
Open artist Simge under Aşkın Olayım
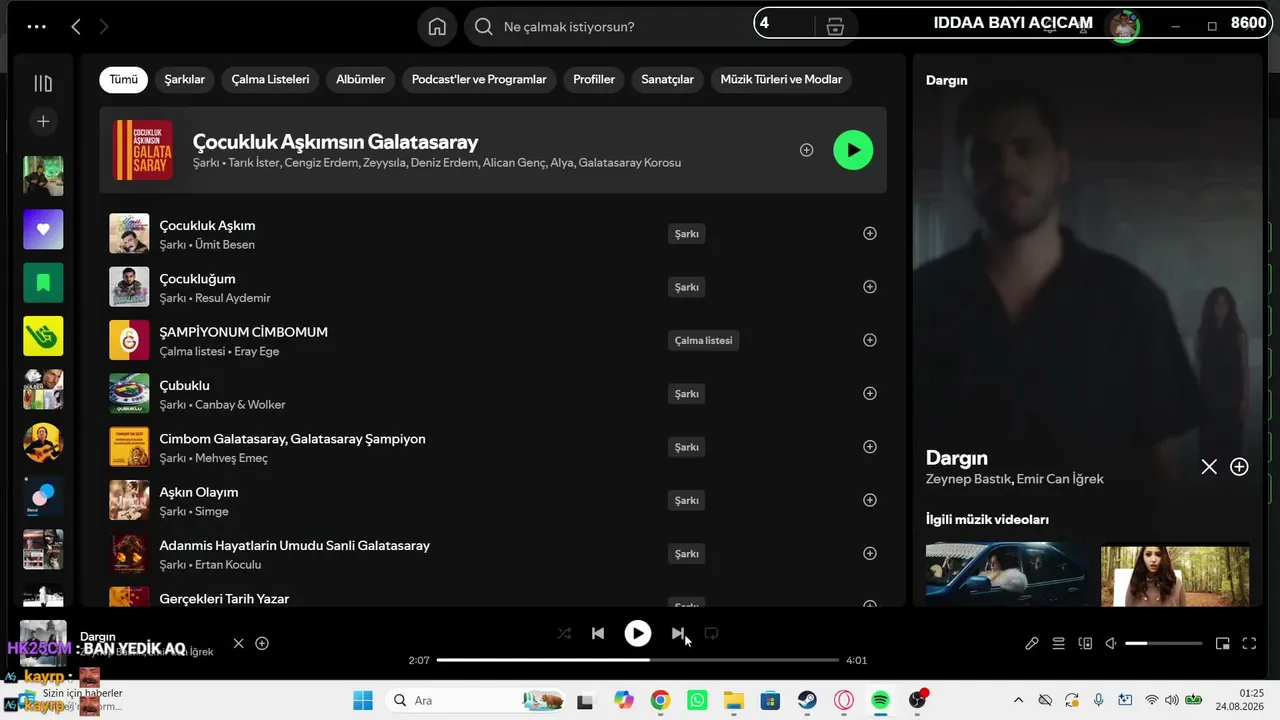(211, 511)
